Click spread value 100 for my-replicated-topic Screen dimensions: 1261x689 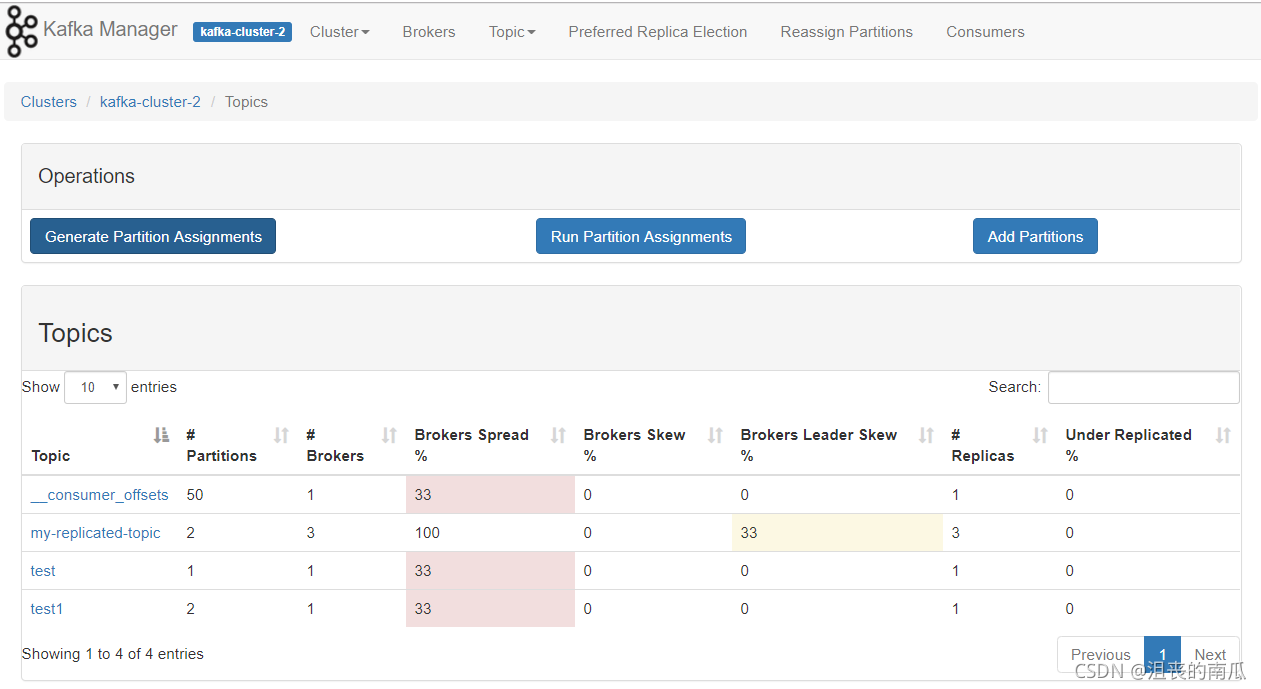(x=427, y=533)
